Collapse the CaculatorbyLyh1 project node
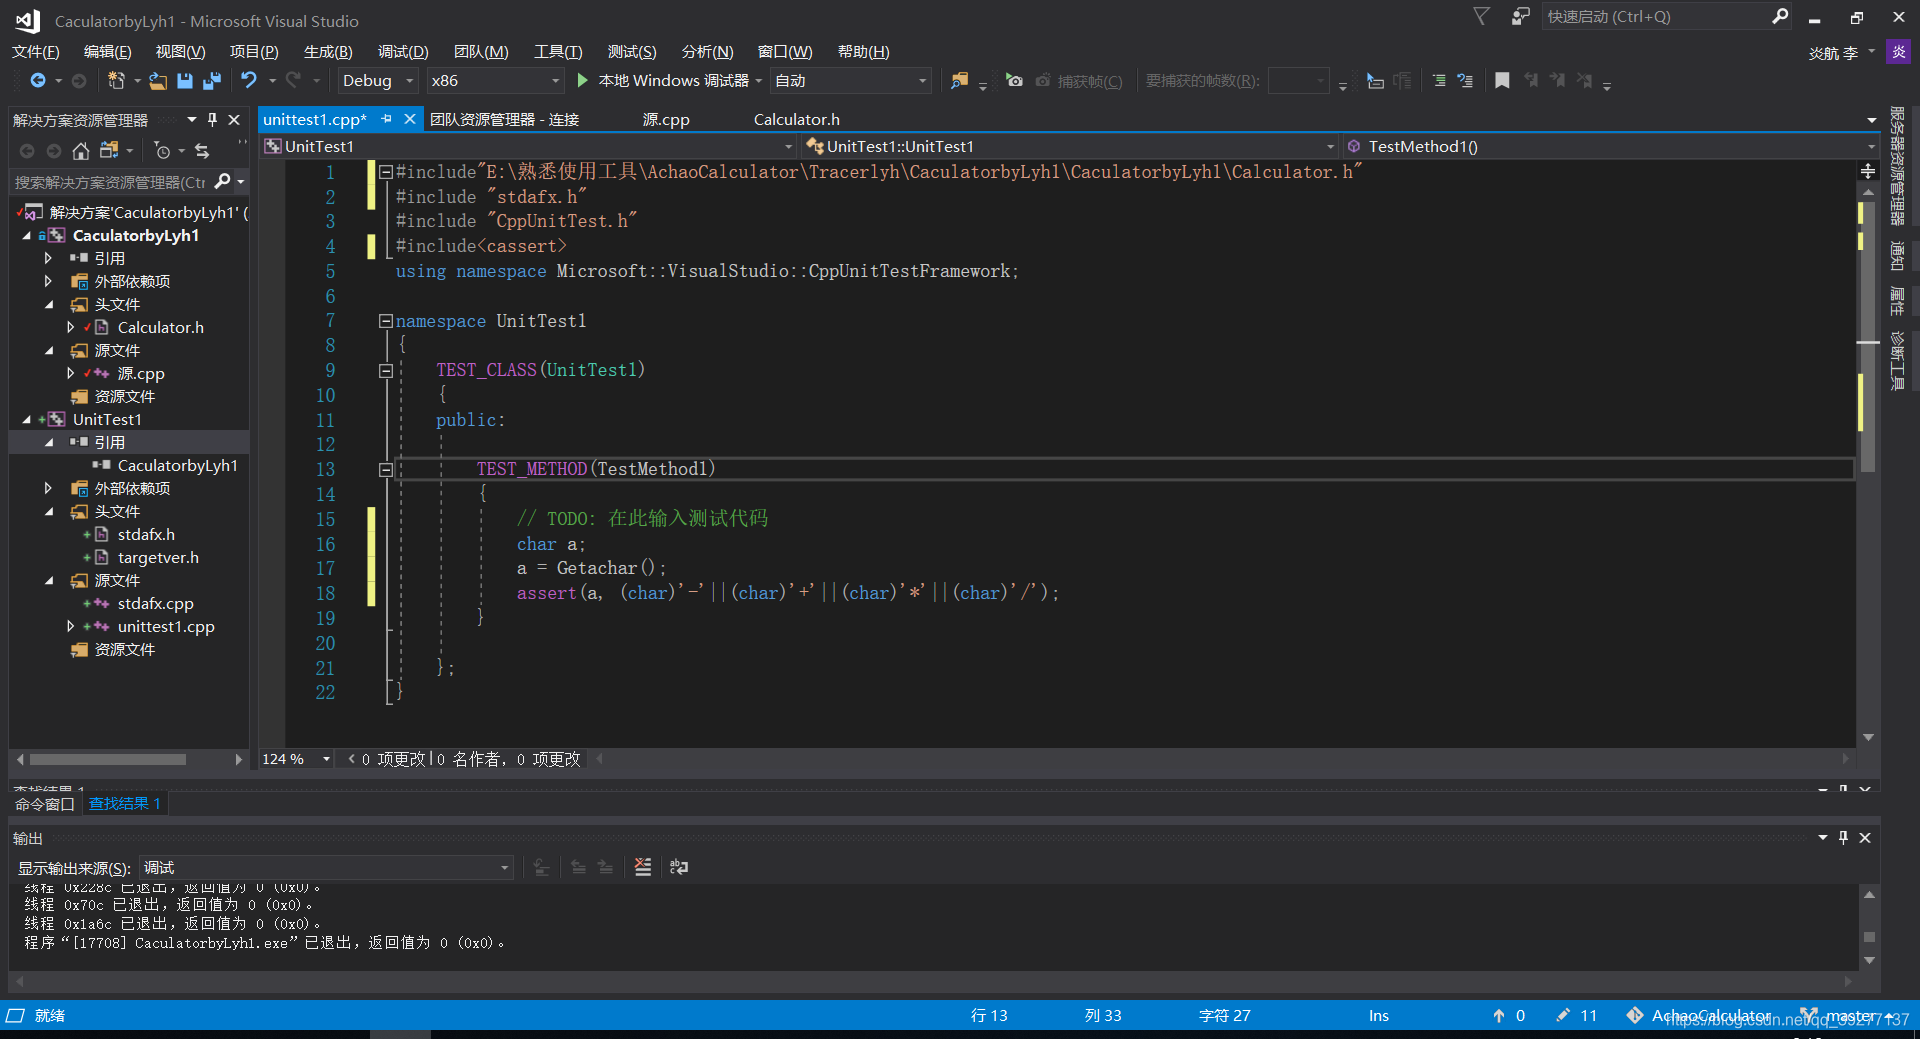1920x1039 pixels. pyautogui.click(x=27, y=235)
